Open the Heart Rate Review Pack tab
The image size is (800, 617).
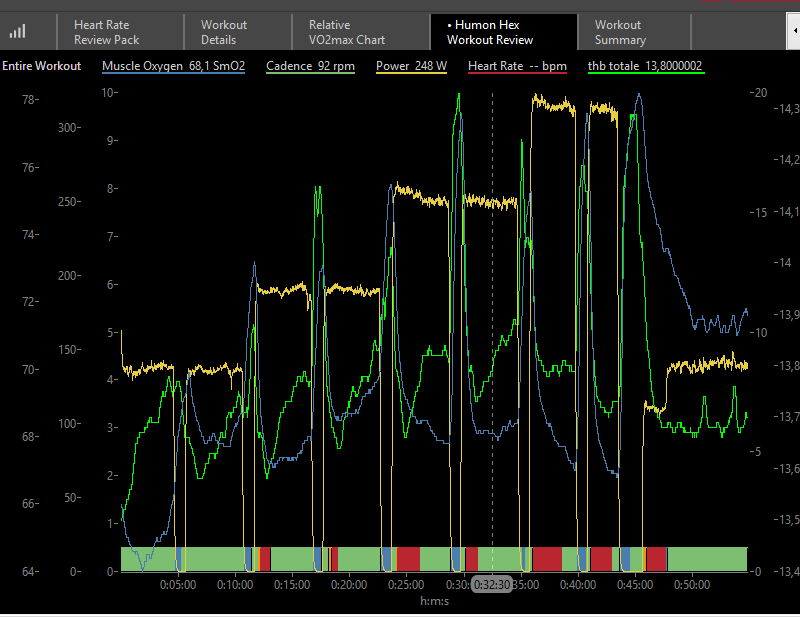tap(107, 32)
